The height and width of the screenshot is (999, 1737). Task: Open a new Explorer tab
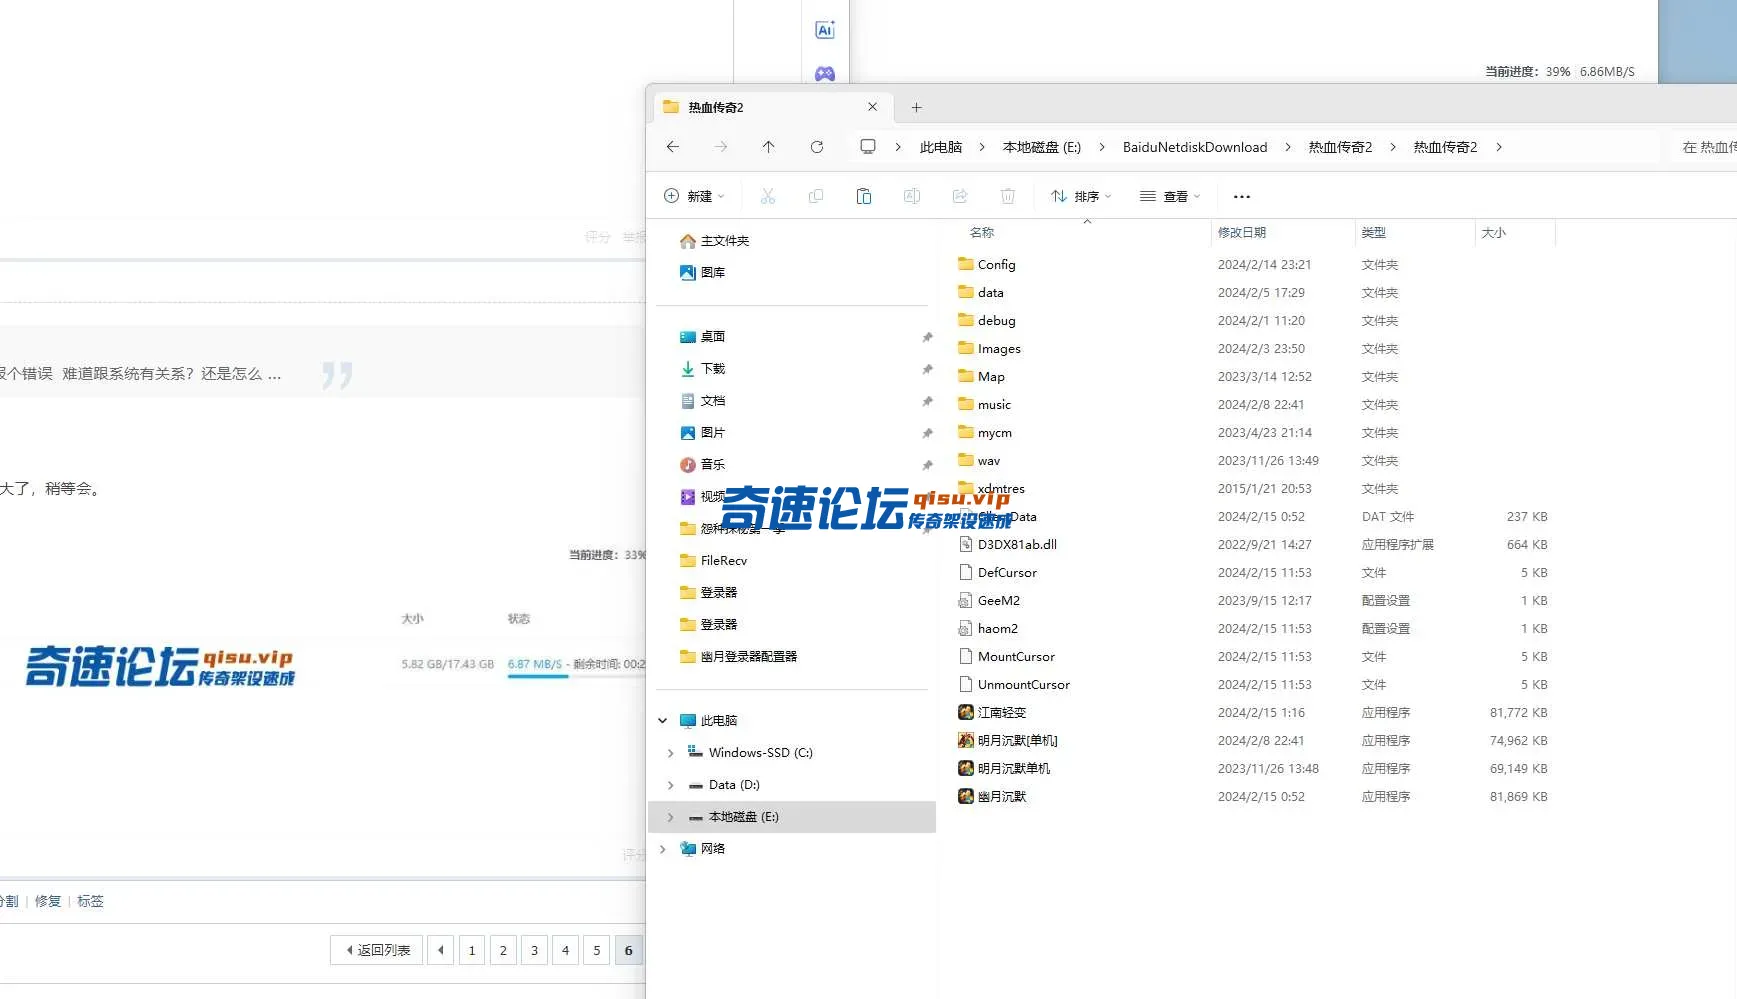[916, 107]
